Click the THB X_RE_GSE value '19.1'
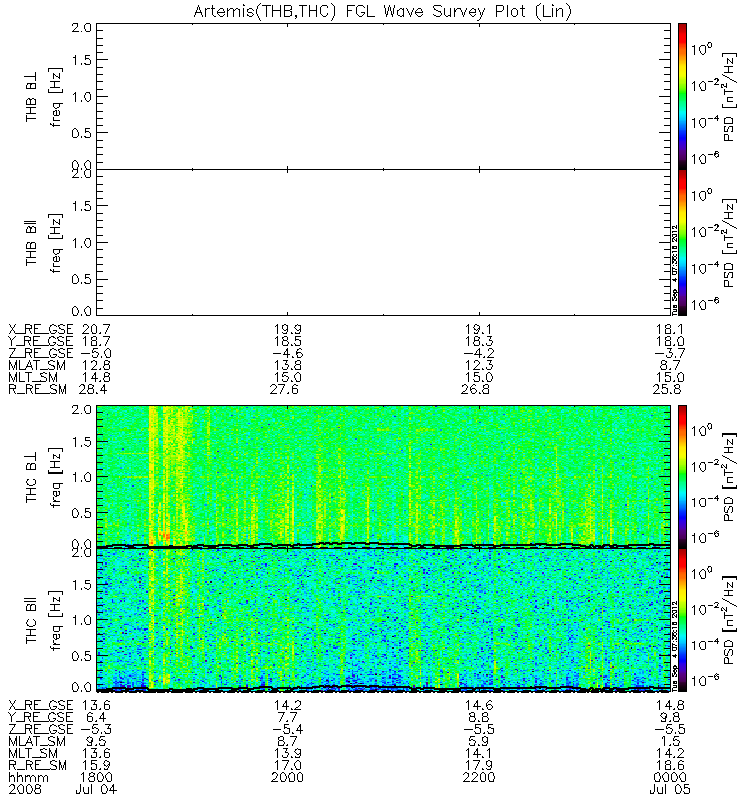 click(479, 330)
